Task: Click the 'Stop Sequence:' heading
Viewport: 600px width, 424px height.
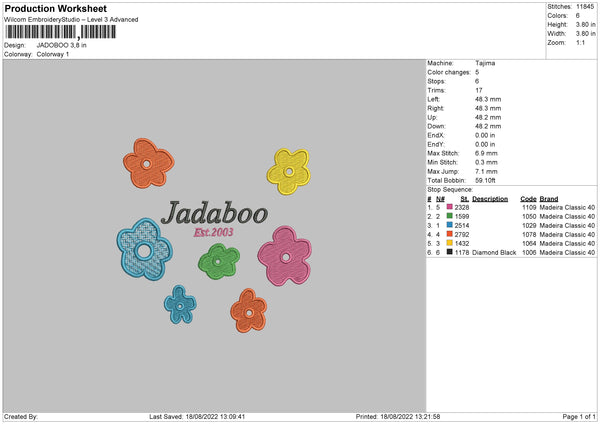Action: click(450, 190)
